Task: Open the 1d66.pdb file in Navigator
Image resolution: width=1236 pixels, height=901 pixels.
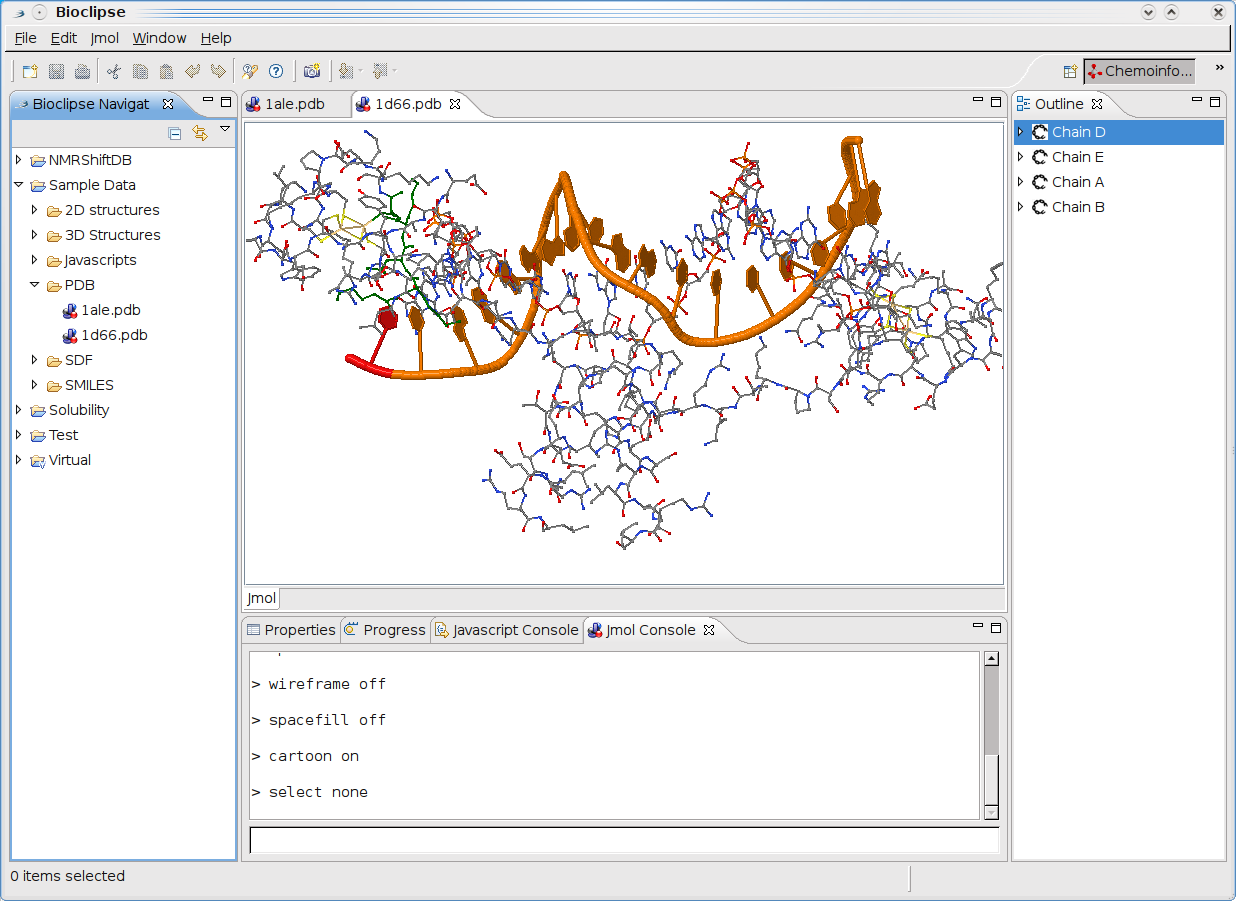Action: [114, 335]
